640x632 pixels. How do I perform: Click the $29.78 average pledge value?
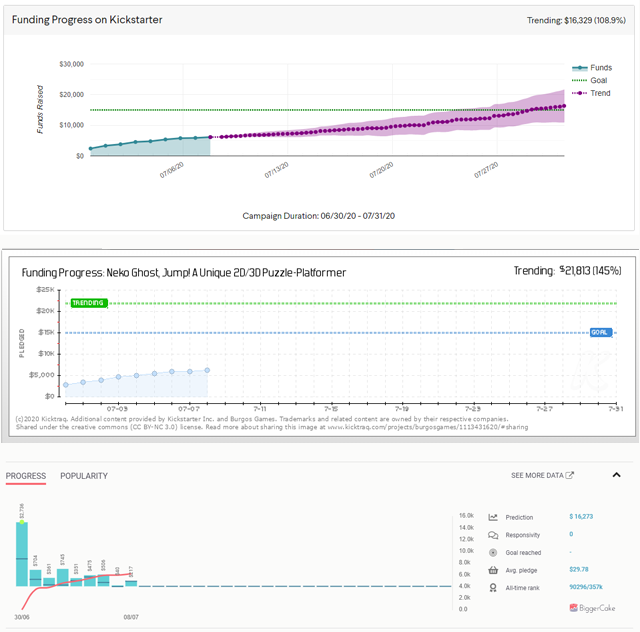pos(579,569)
